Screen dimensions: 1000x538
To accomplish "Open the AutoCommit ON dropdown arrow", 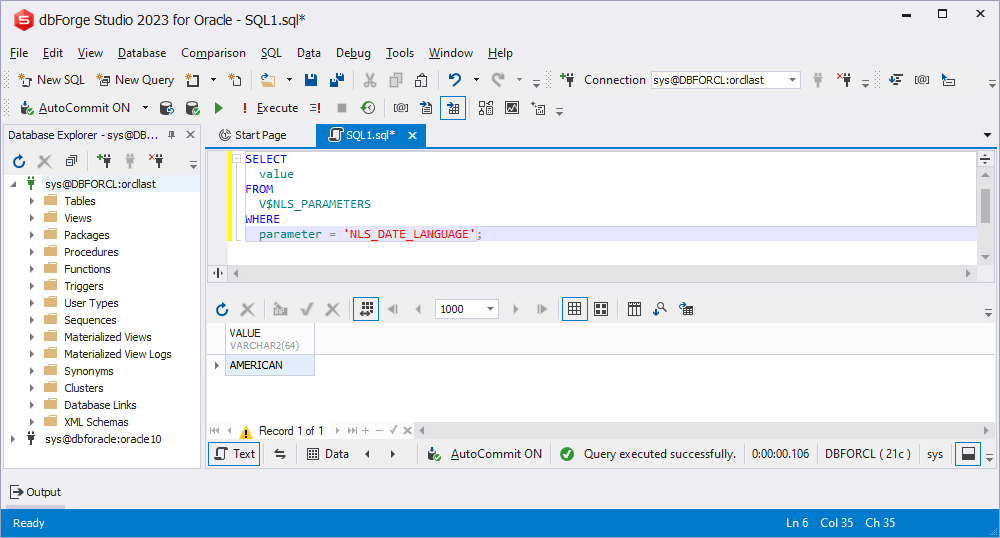I will pyautogui.click(x=145, y=108).
